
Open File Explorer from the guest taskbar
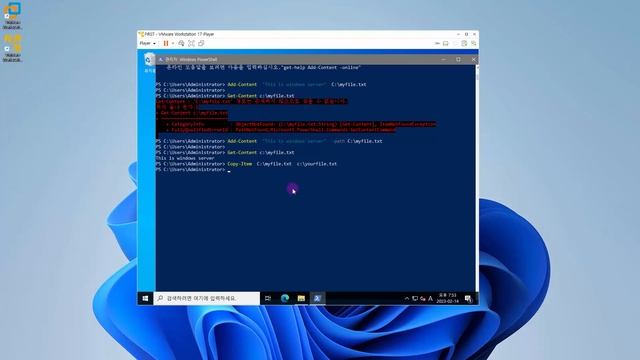pyautogui.click(x=301, y=298)
